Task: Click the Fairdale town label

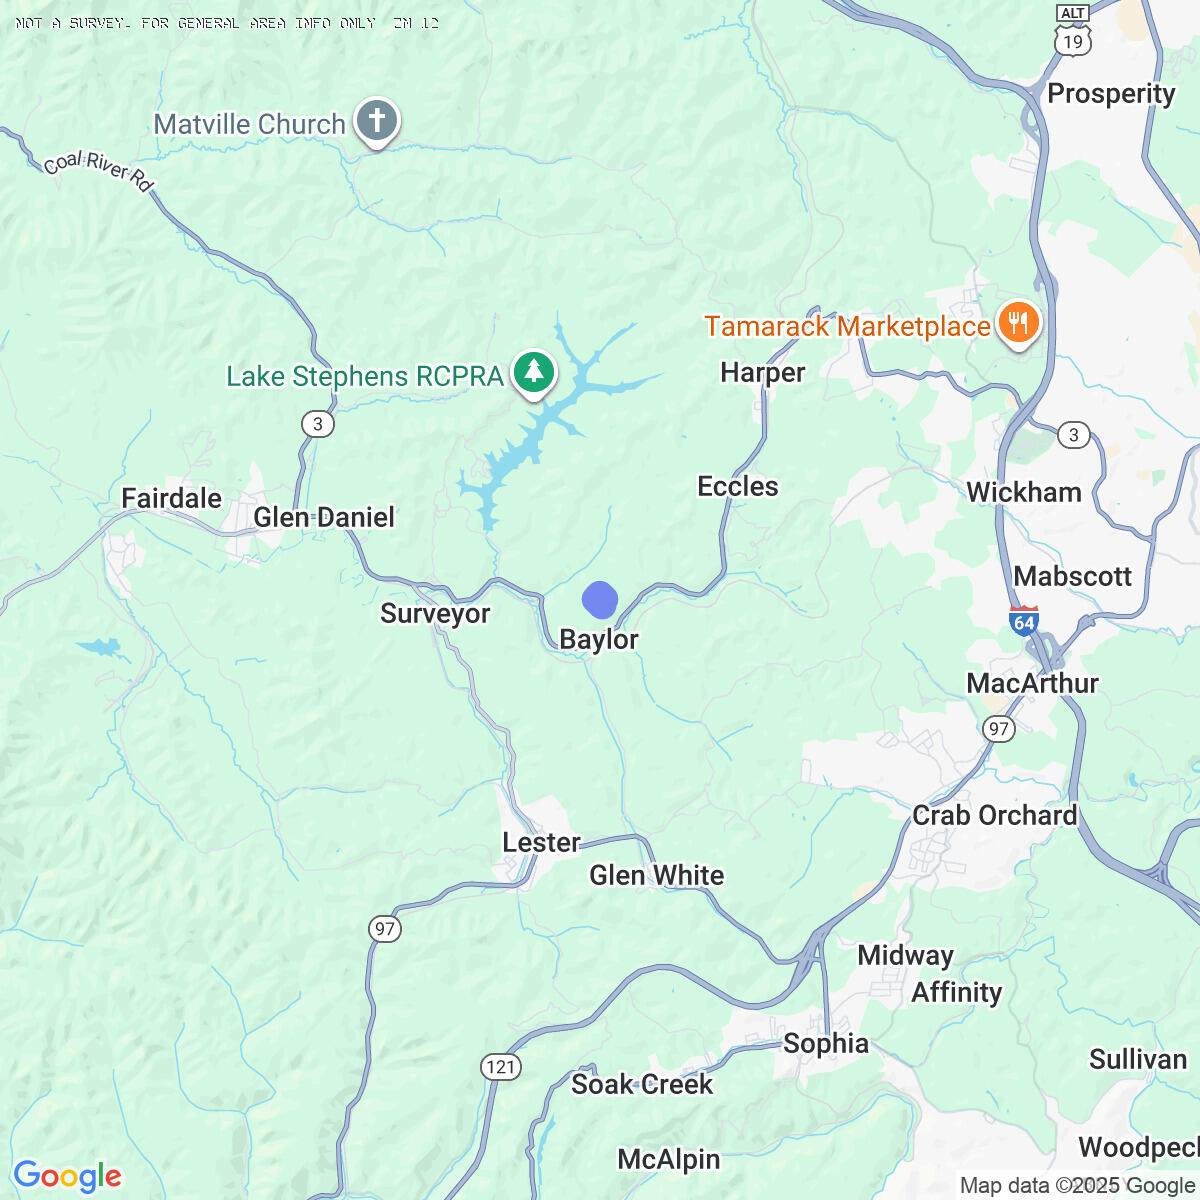Action: point(171,498)
